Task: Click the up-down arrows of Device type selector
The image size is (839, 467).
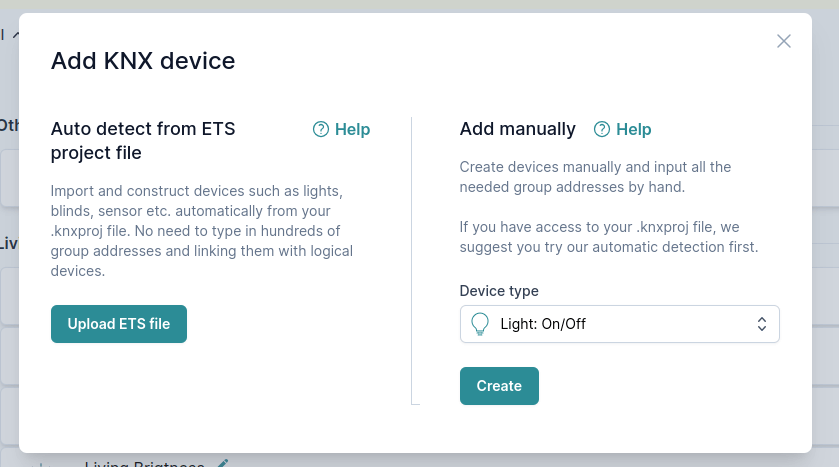Action: pyautogui.click(x=762, y=324)
